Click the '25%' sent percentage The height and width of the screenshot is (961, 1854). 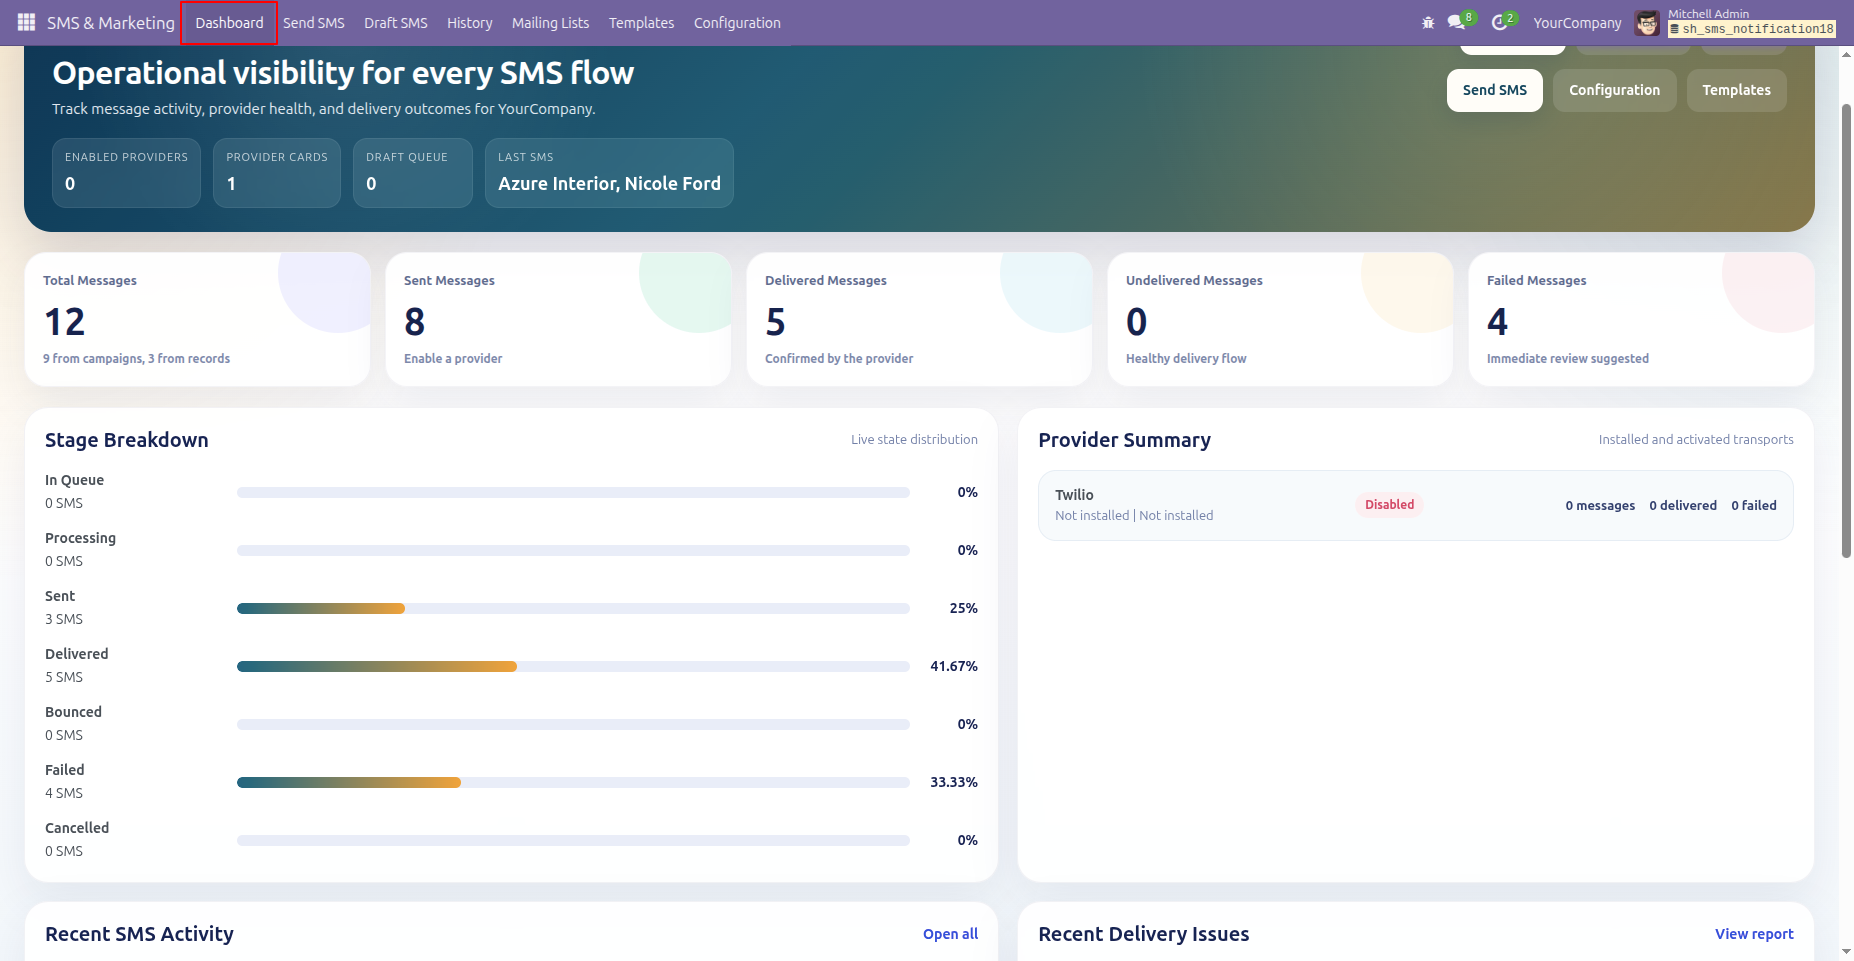tap(964, 608)
